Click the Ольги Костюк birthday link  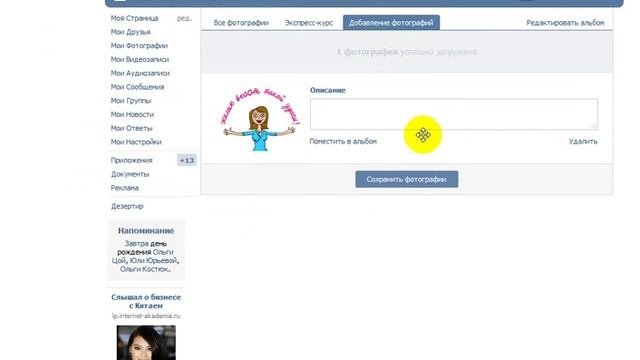pyautogui.click(x=144, y=269)
